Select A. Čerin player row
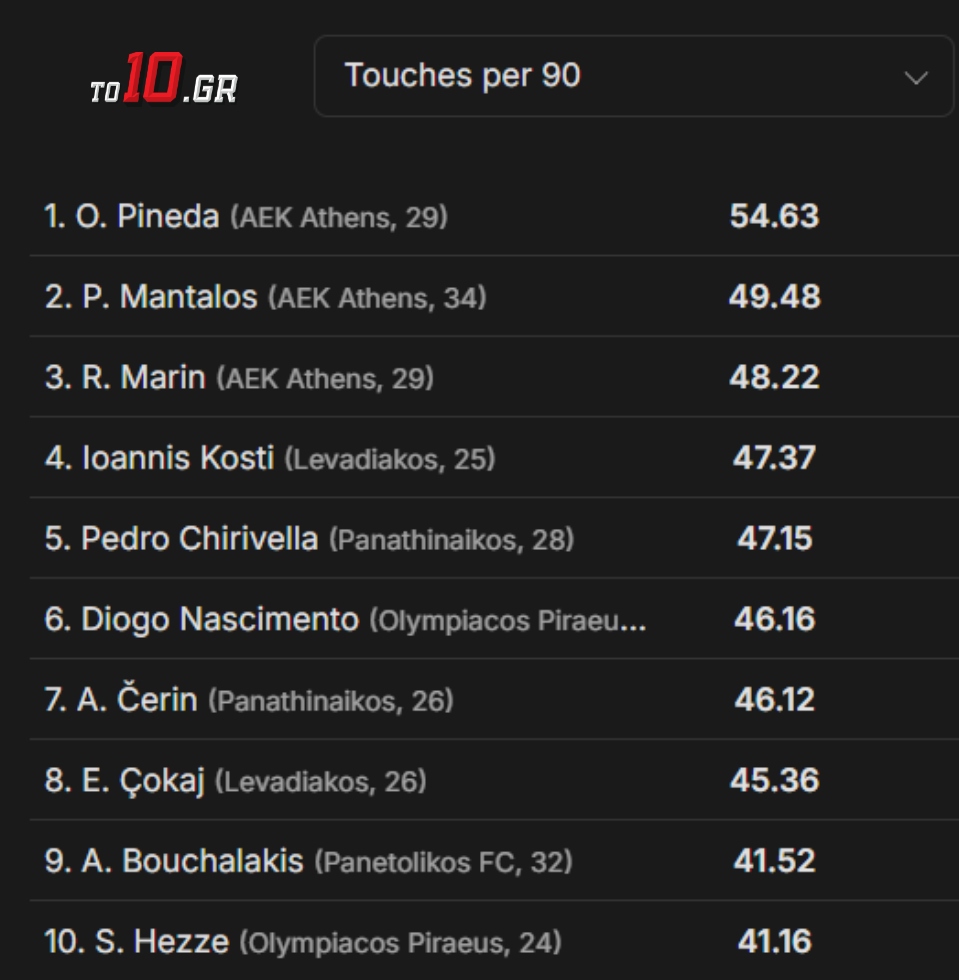The image size is (959, 980). click(122, 700)
